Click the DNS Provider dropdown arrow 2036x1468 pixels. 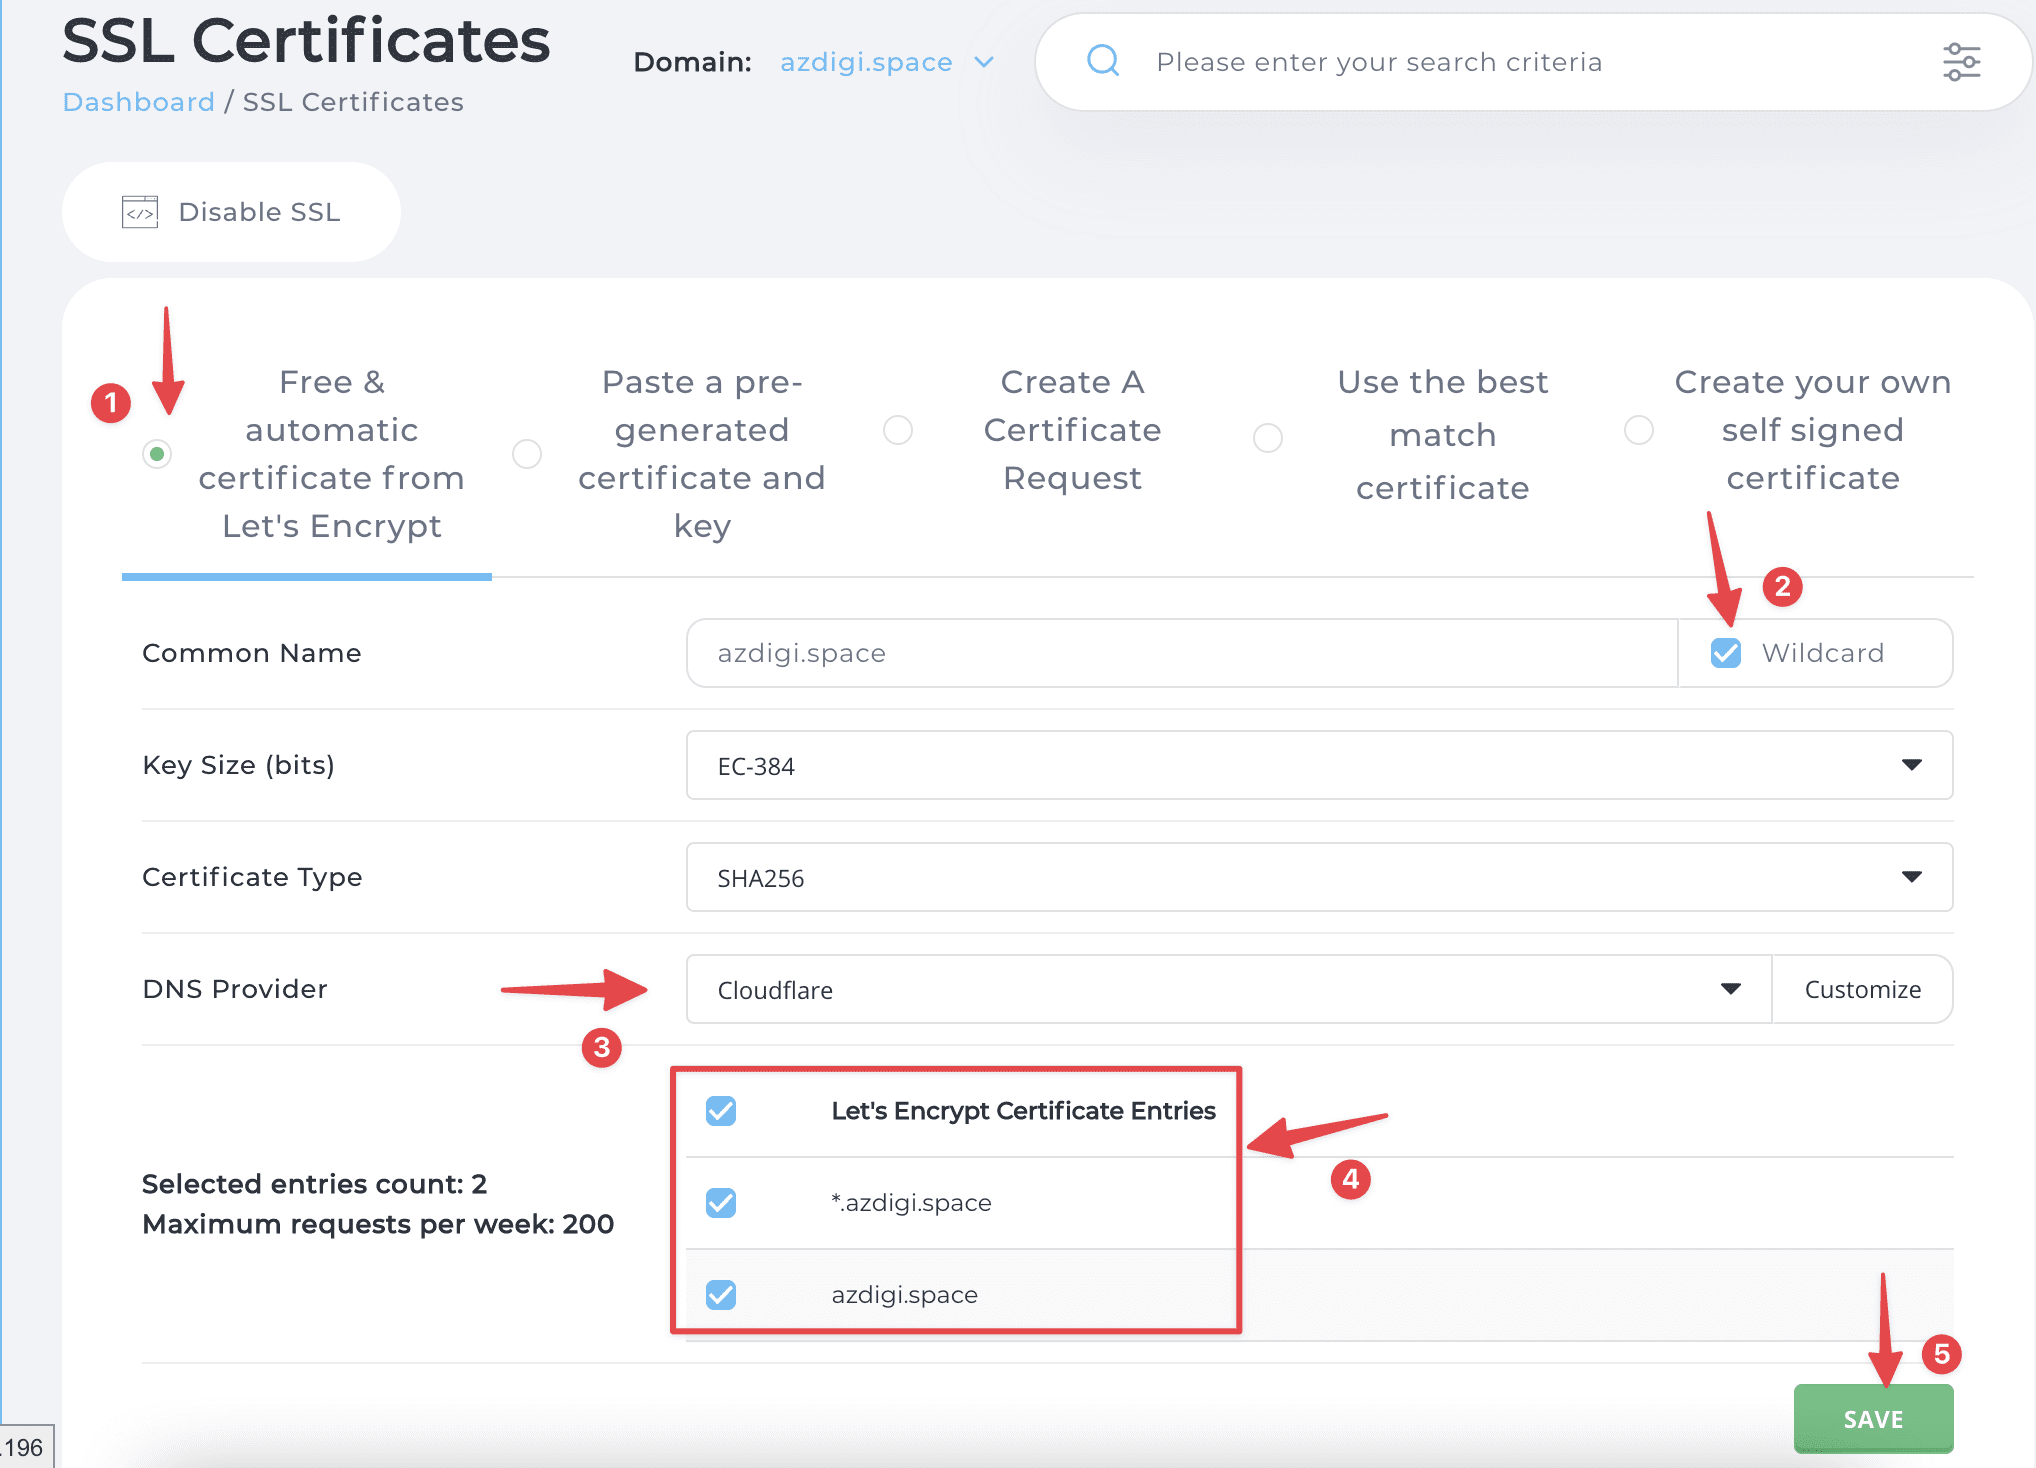(x=1730, y=989)
